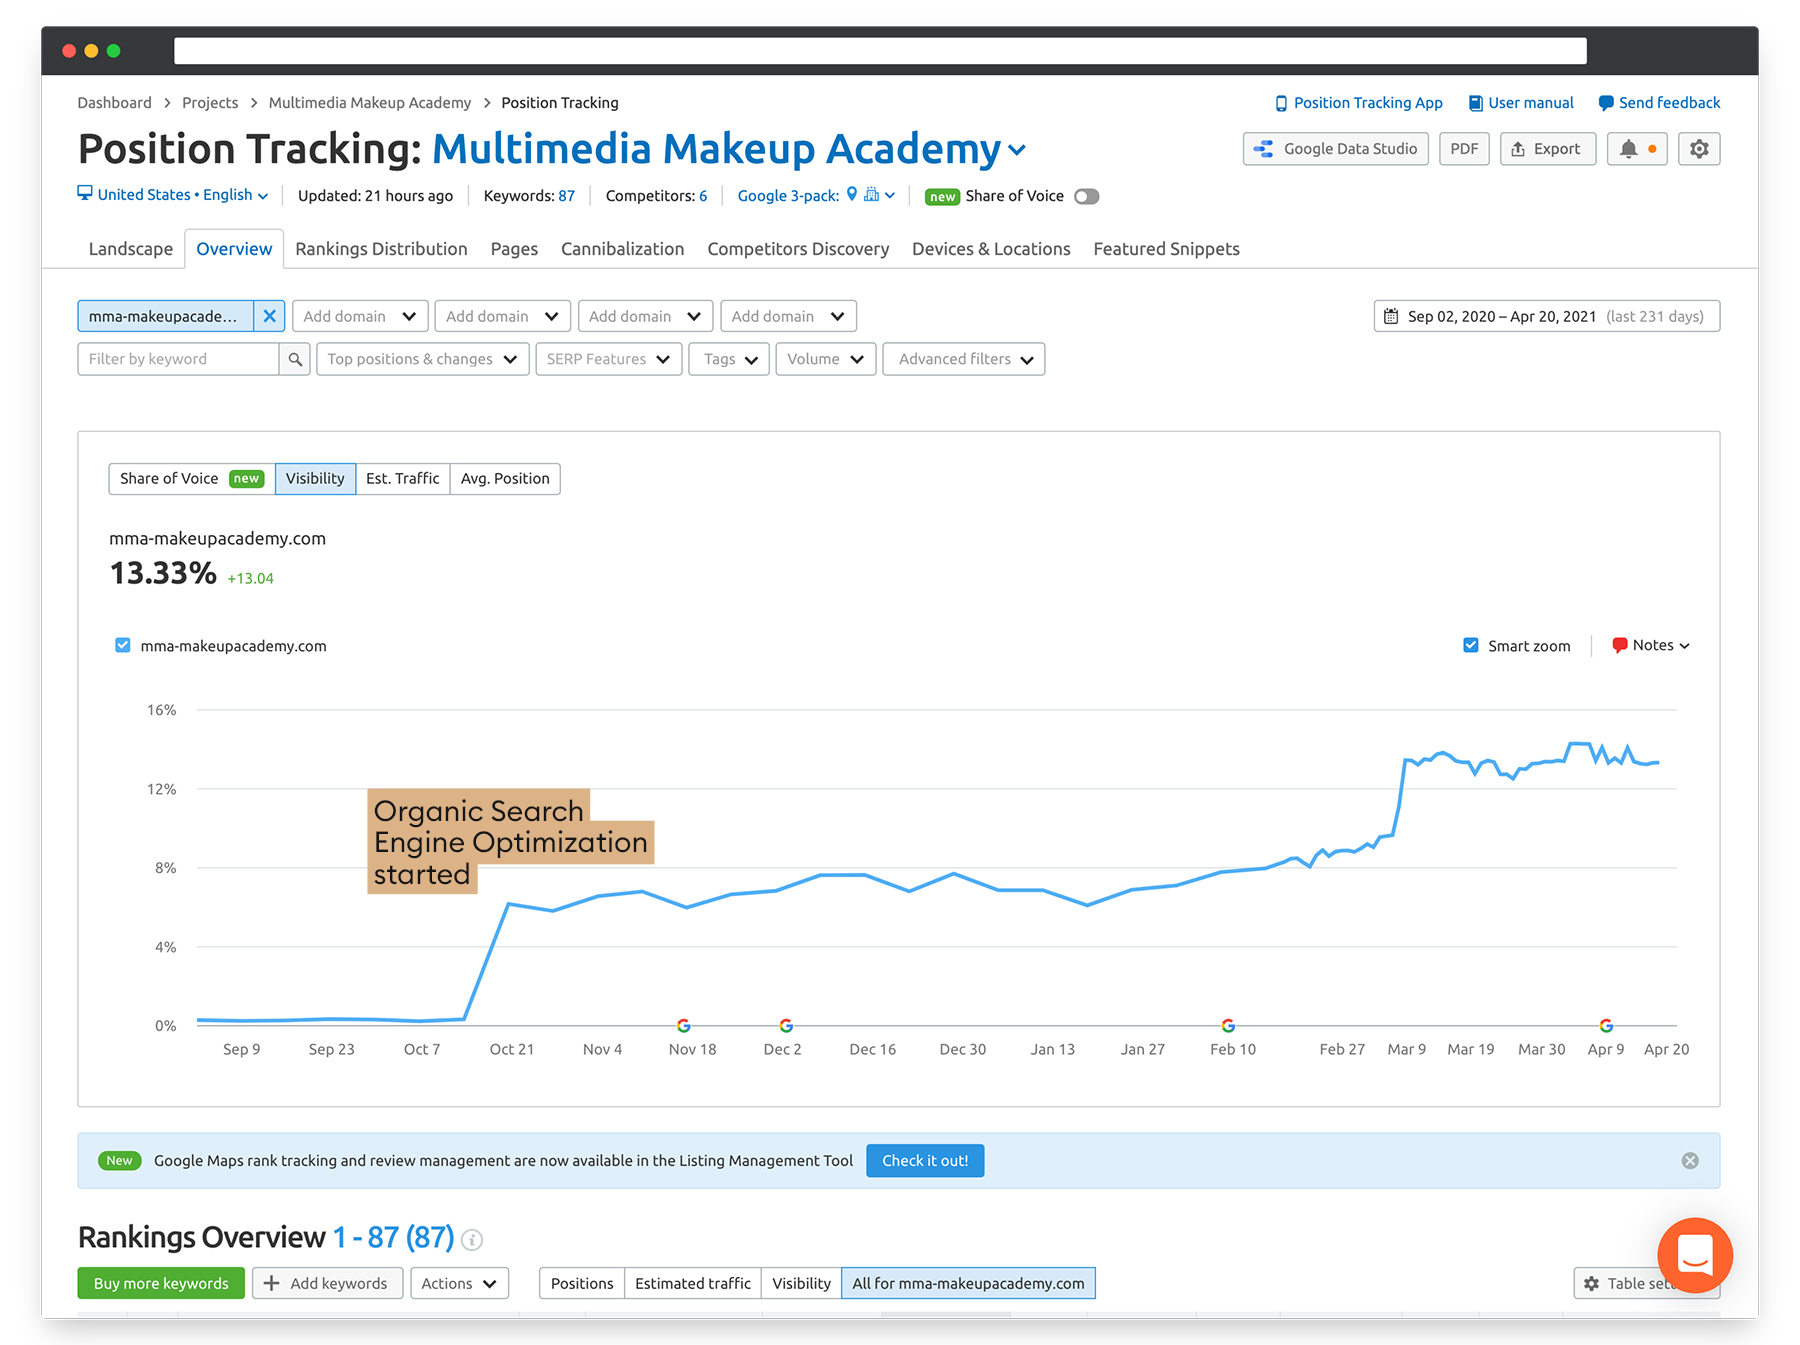The width and height of the screenshot is (1800, 1345).
Task: Open notification bell settings
Action: tap(1636, 149)
